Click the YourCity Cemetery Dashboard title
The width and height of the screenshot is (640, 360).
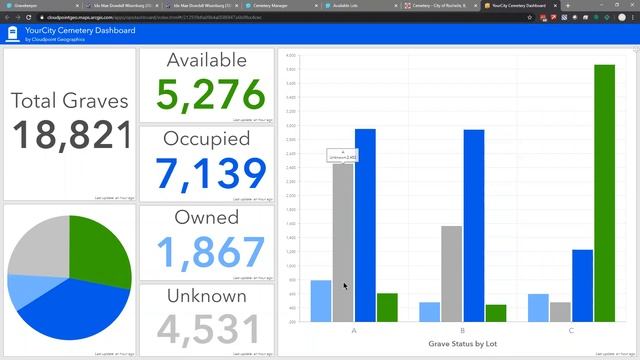click(x=80, y=31)
